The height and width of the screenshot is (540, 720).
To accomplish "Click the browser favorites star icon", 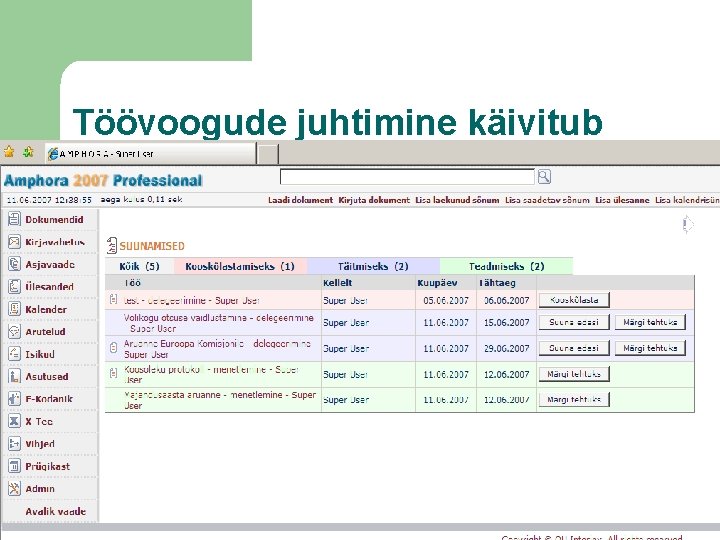I will click(x=9, y=152).
